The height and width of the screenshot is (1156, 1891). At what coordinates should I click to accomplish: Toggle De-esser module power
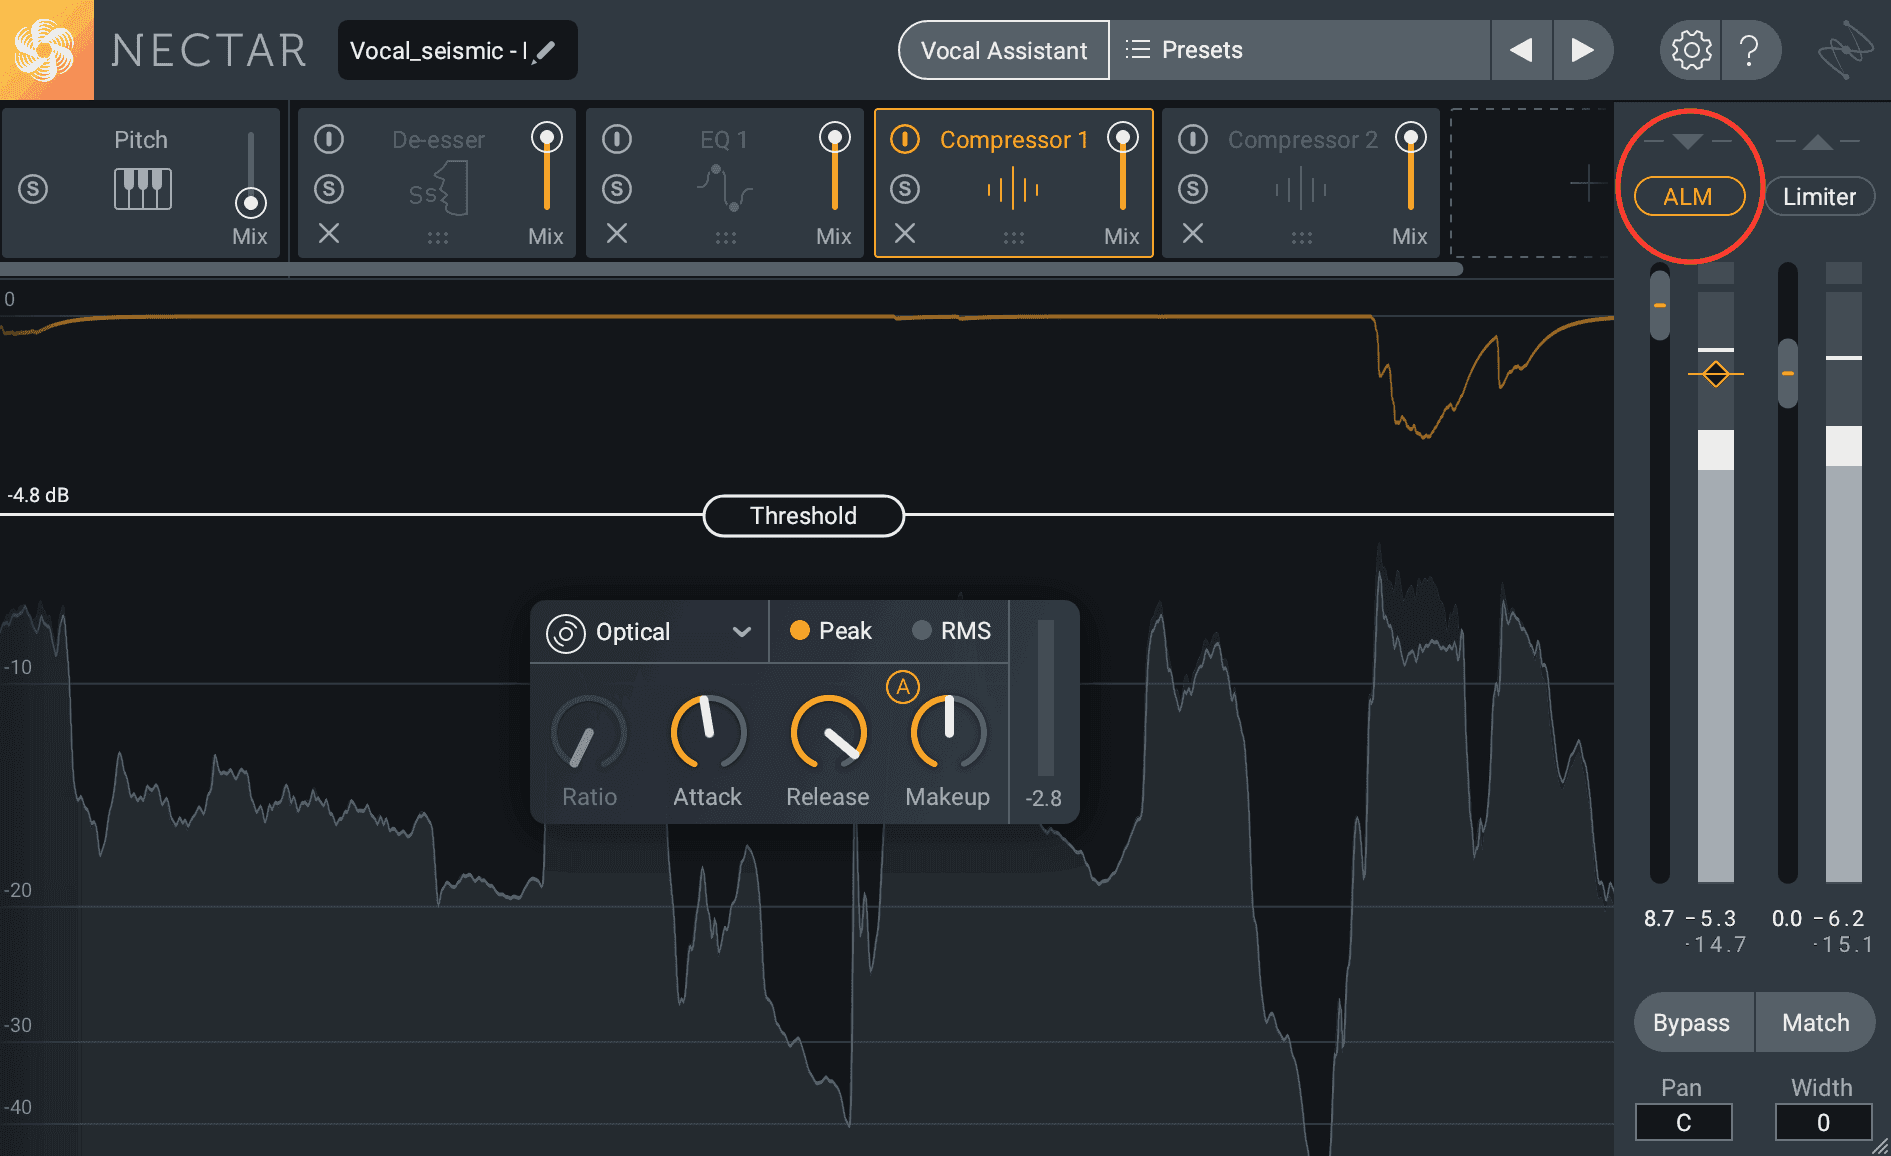click(x=329, y=139)
